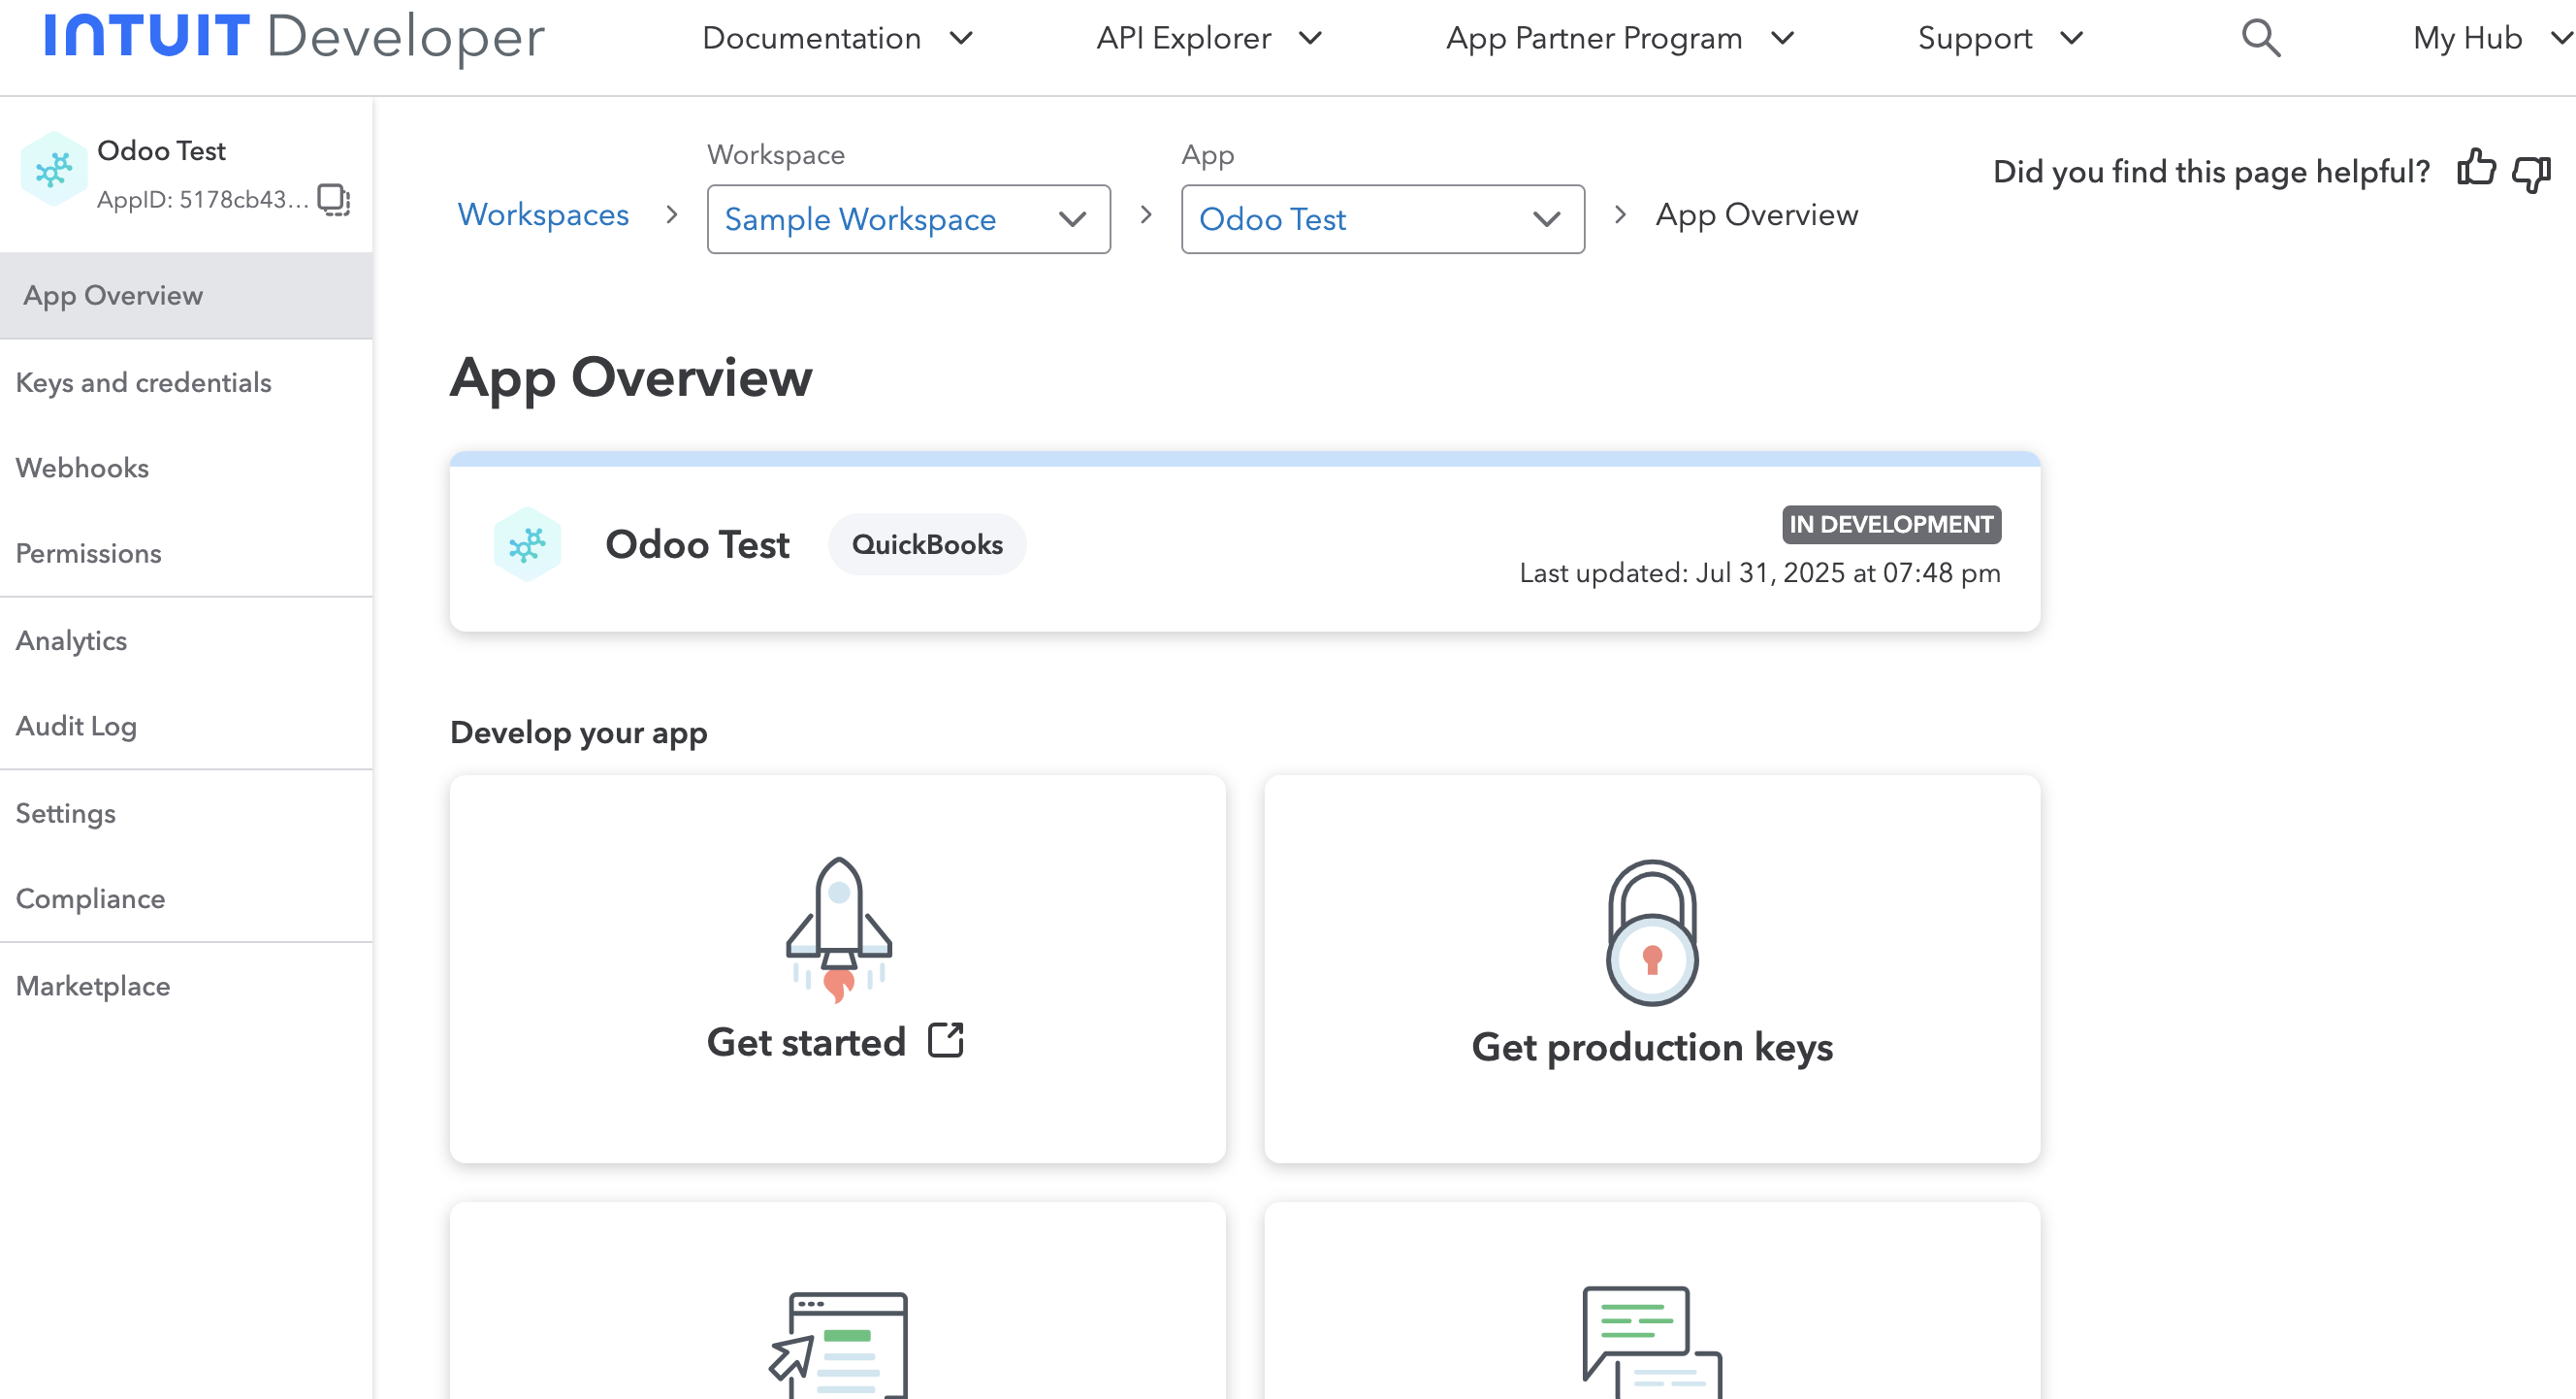
Task: Click the App Overview page heading
Action: click(631, 378)
